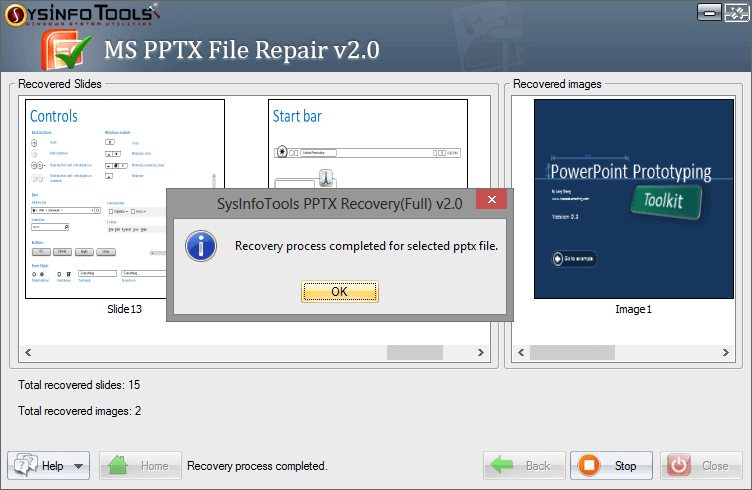Click the Stop button
Image resolution: width=752 pixels, height=490 pixels.
tap(611, 466)
